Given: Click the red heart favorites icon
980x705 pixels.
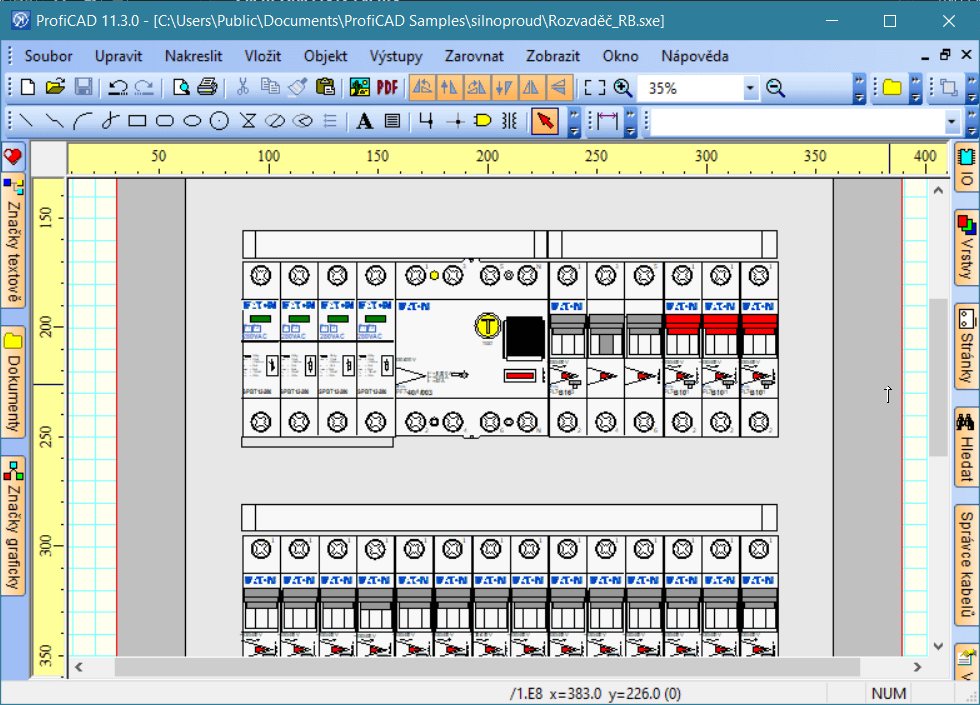Looking at the screenshot, I should tap(13, 157).
